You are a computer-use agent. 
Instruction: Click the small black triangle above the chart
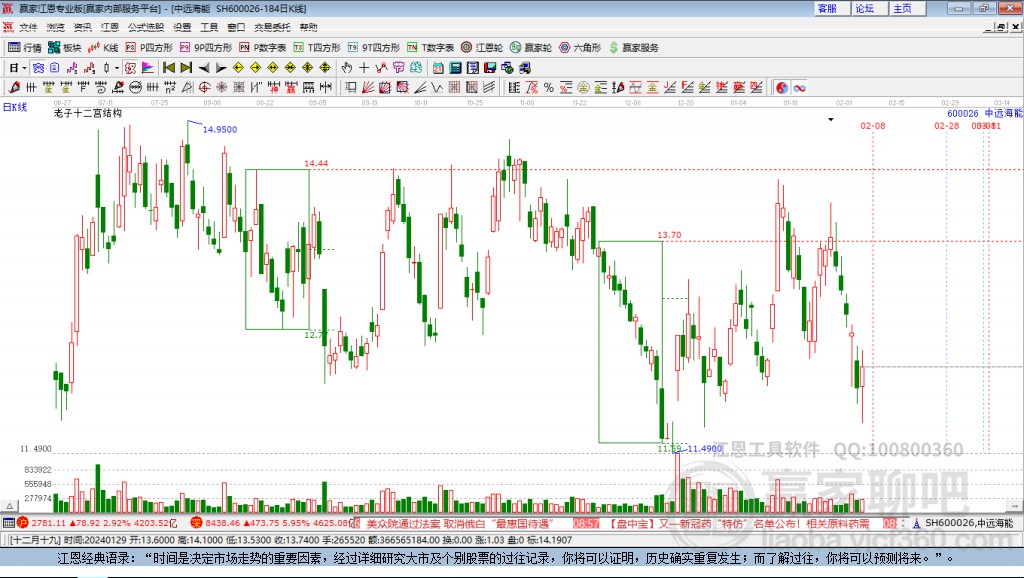click(831, 120)
